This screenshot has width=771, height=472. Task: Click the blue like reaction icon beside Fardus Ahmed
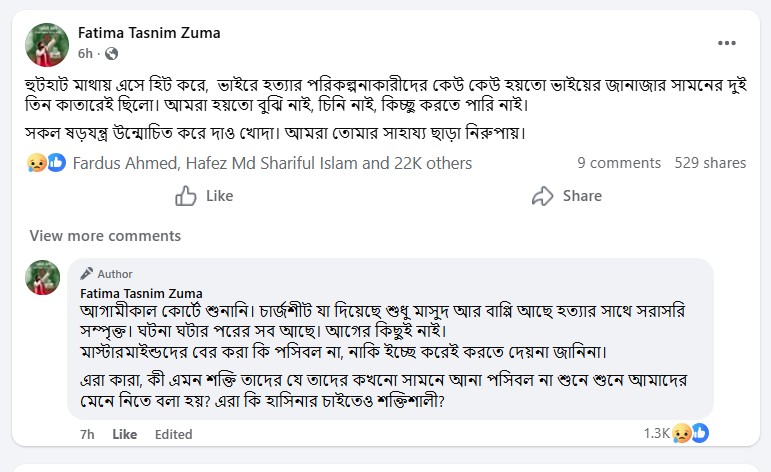click(56, 162)
